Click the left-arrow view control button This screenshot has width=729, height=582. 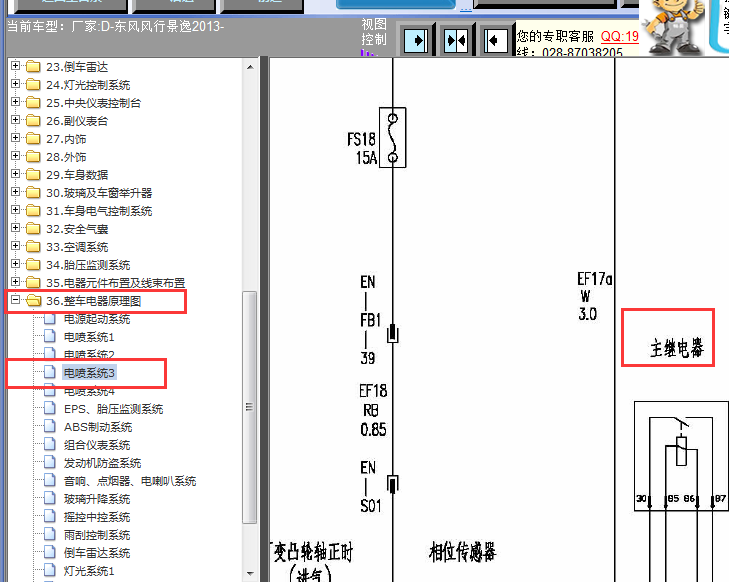pos(495,40)
